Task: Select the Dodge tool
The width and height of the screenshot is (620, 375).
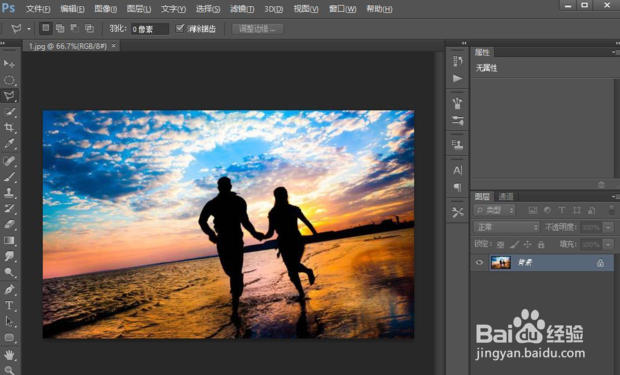Action: pyautogui.click(x=9, y=272)
